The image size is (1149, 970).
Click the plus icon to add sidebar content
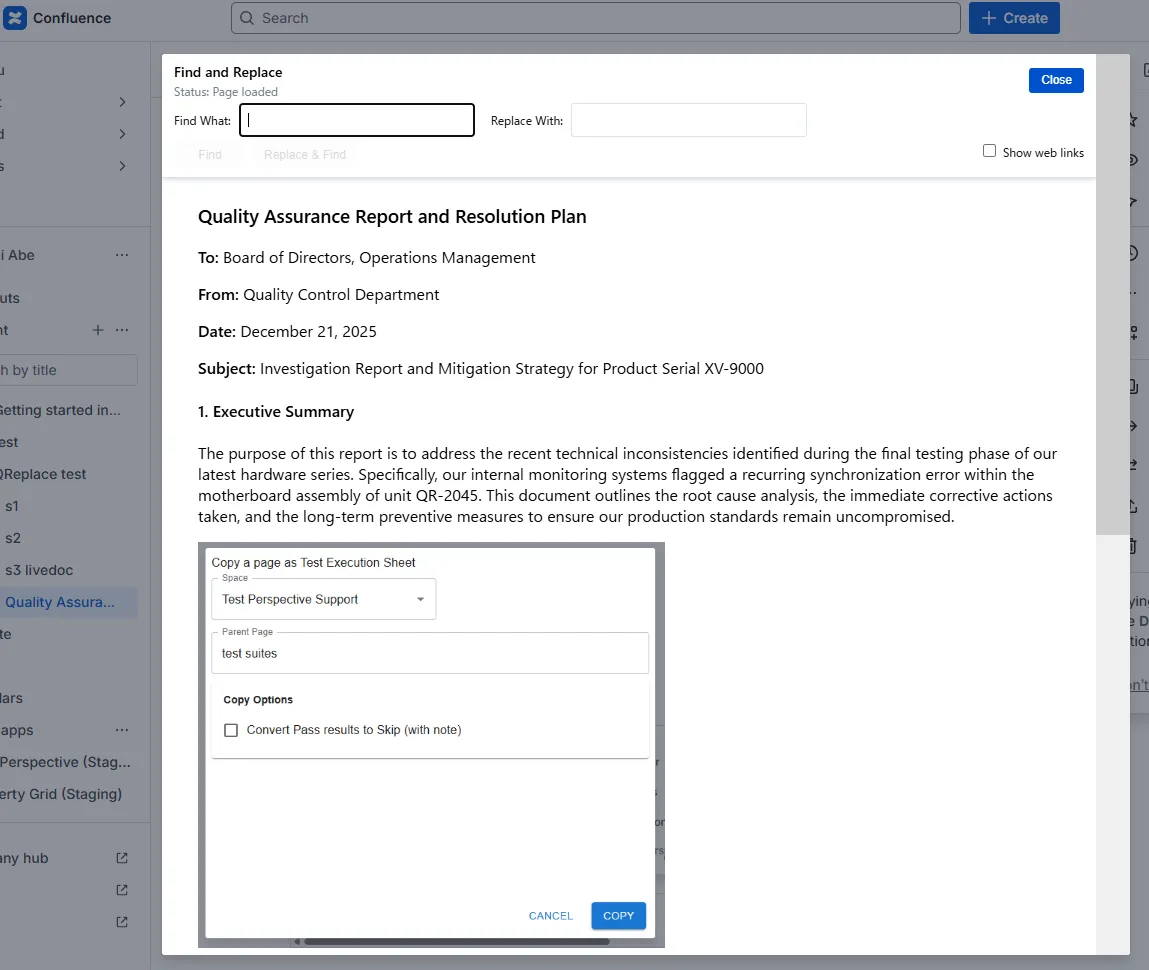pos(98,330)
